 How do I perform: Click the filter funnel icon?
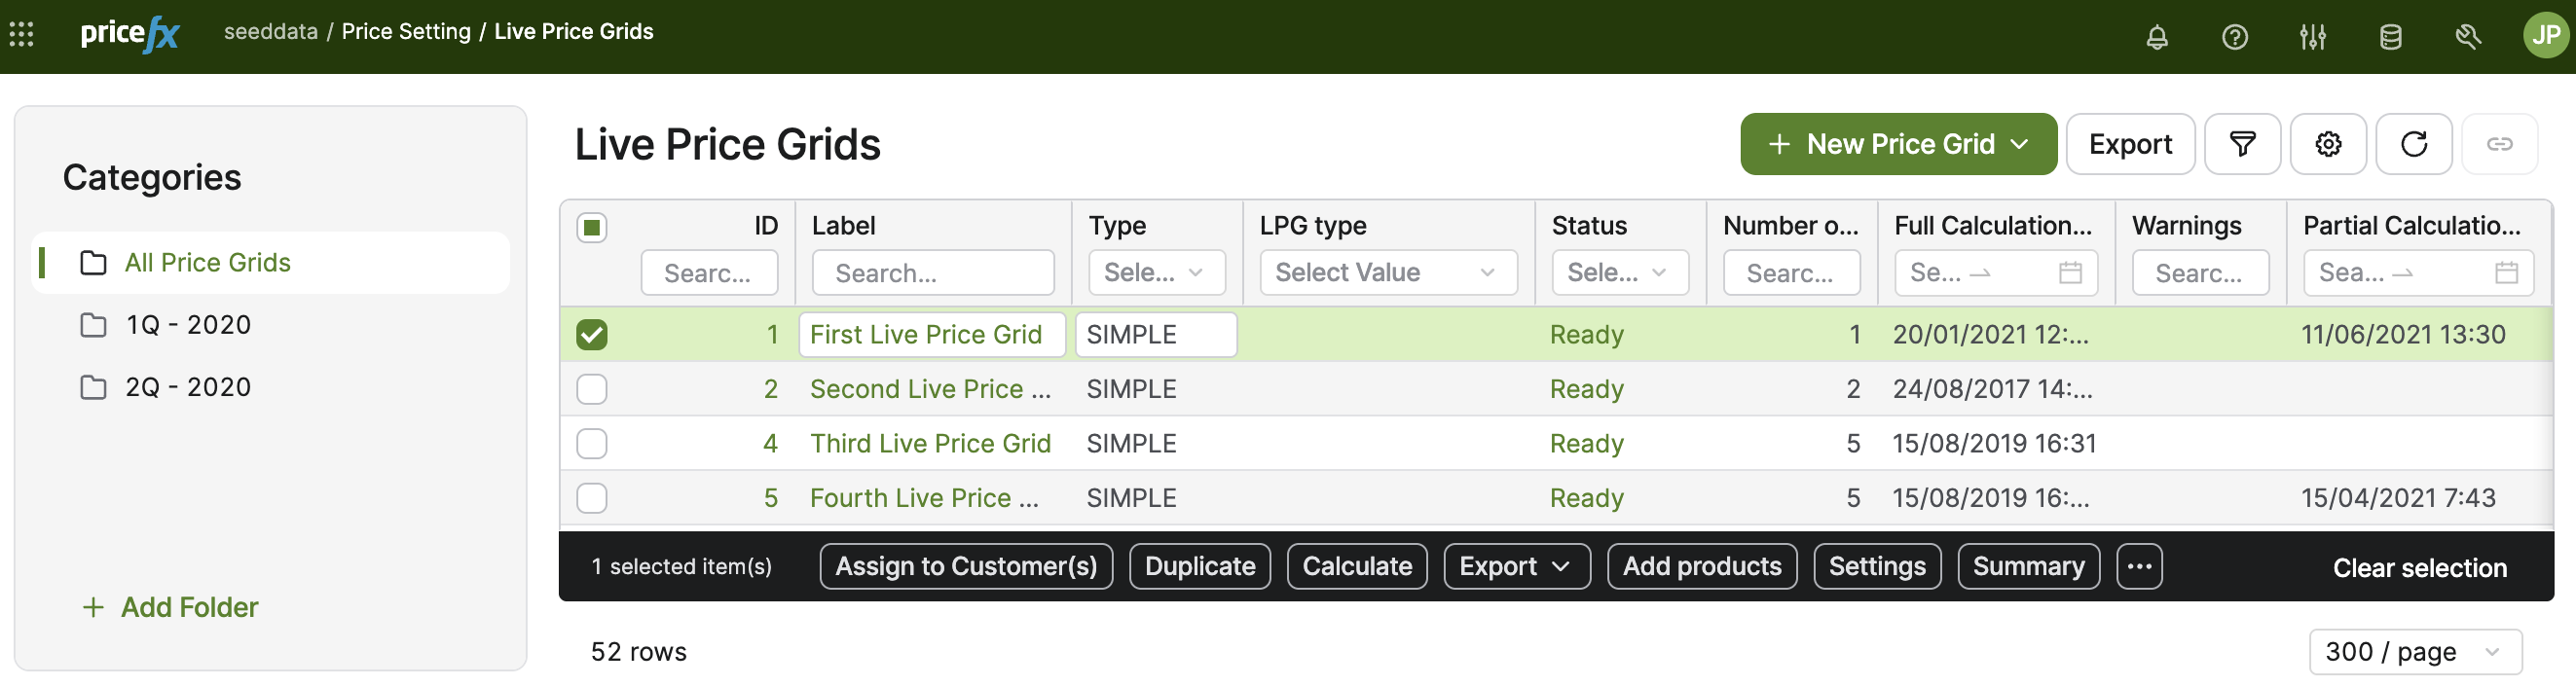pyautogui.click(x=2242, y=144)
